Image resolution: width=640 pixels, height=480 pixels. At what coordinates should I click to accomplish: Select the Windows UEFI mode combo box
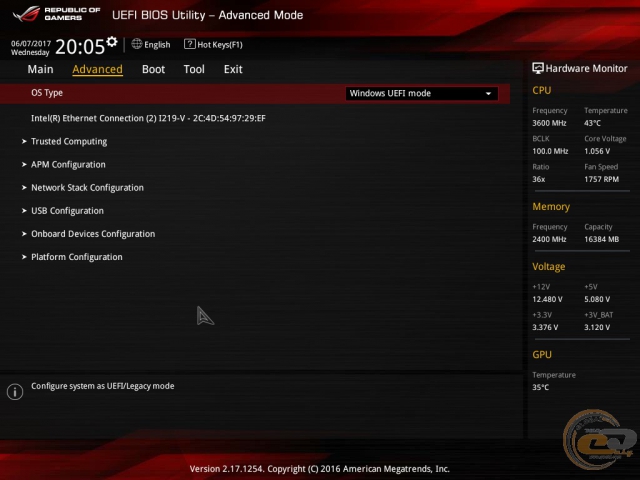422,93
